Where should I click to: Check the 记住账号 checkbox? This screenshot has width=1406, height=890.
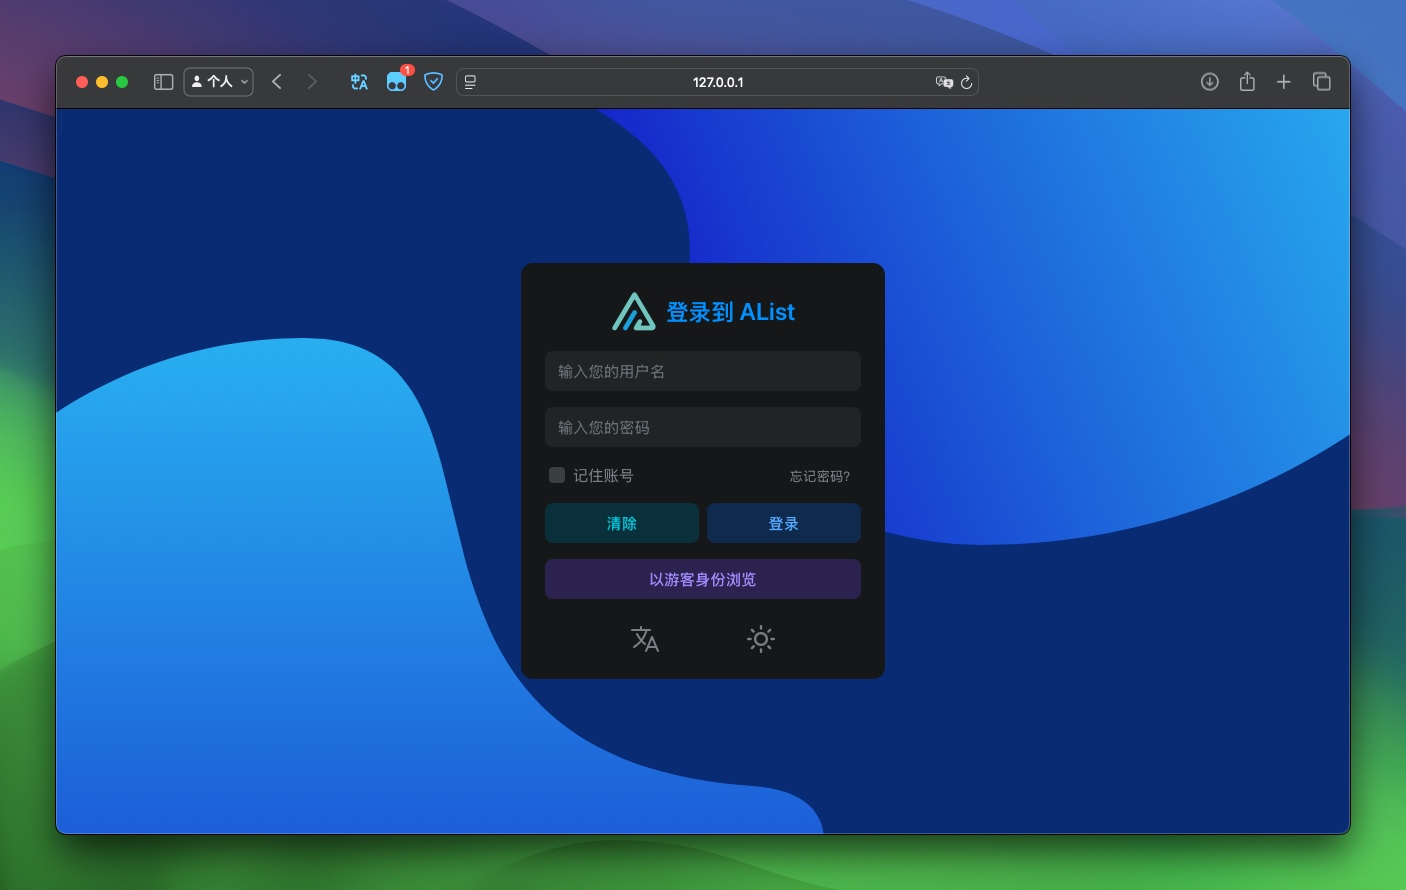[x=557, y=475]
